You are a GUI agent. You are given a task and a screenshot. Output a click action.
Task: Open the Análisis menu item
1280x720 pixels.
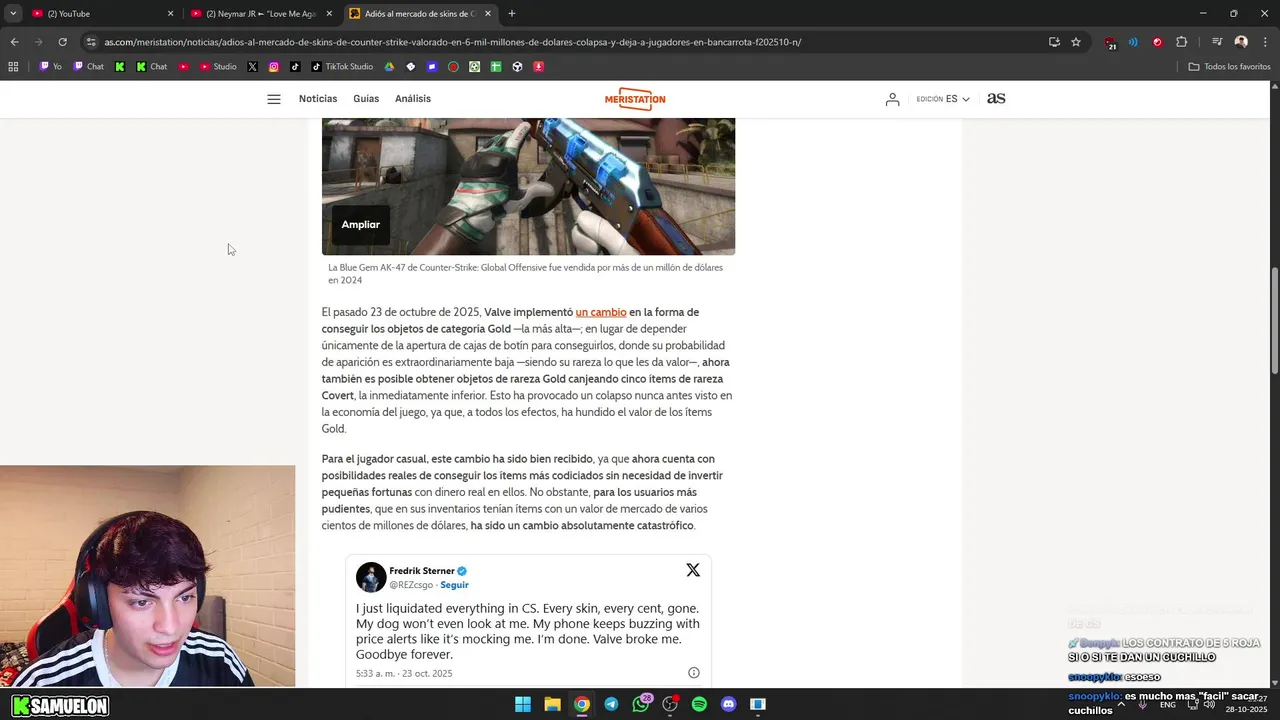click(x=413, y=99)
